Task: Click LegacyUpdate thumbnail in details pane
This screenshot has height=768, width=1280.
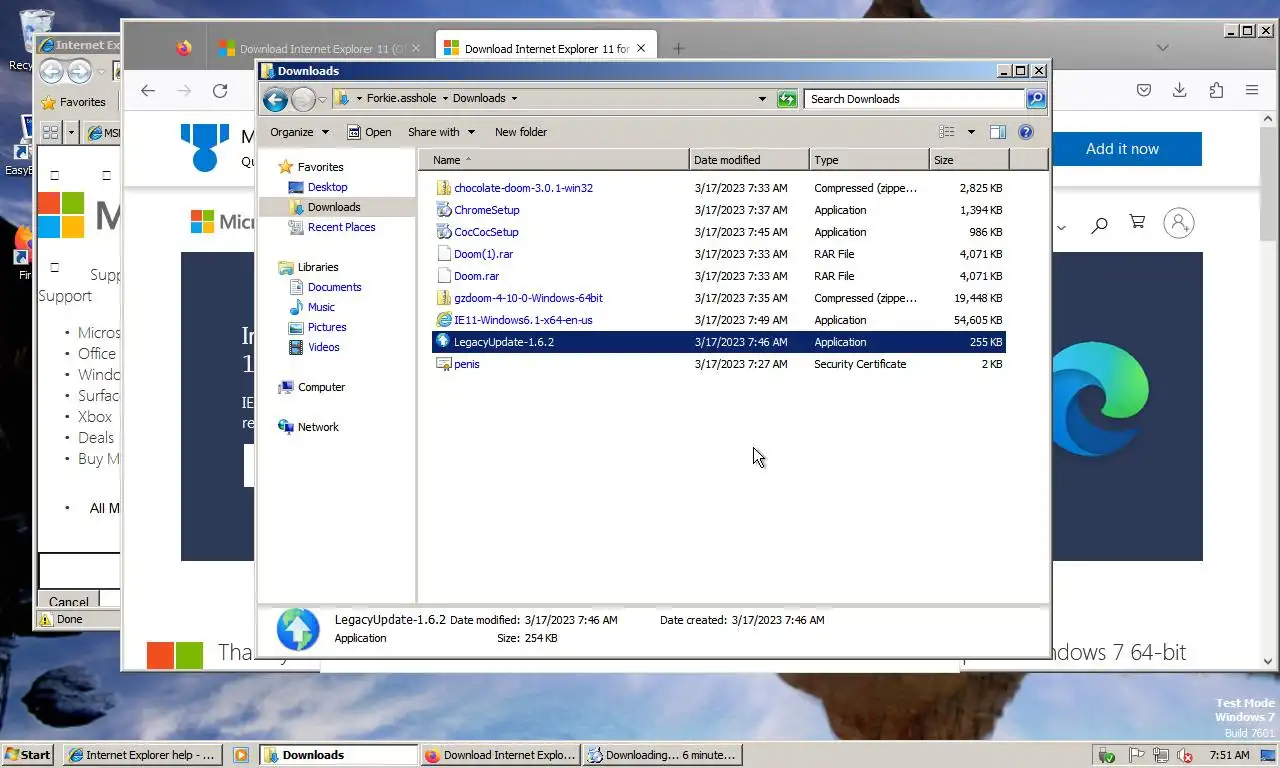Action: 298,630
